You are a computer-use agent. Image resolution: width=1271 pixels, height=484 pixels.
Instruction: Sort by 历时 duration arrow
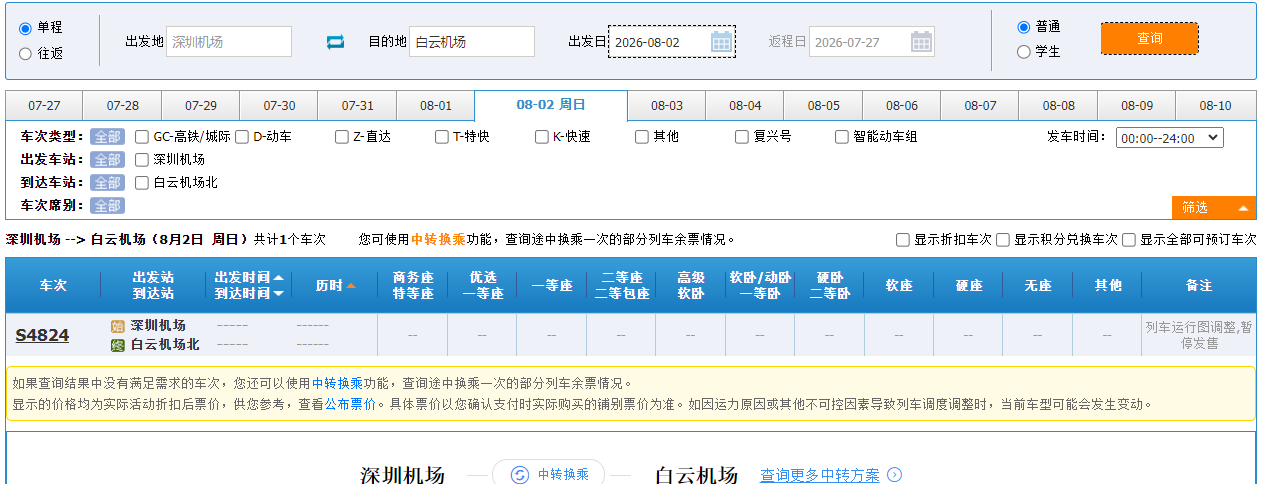351,286
